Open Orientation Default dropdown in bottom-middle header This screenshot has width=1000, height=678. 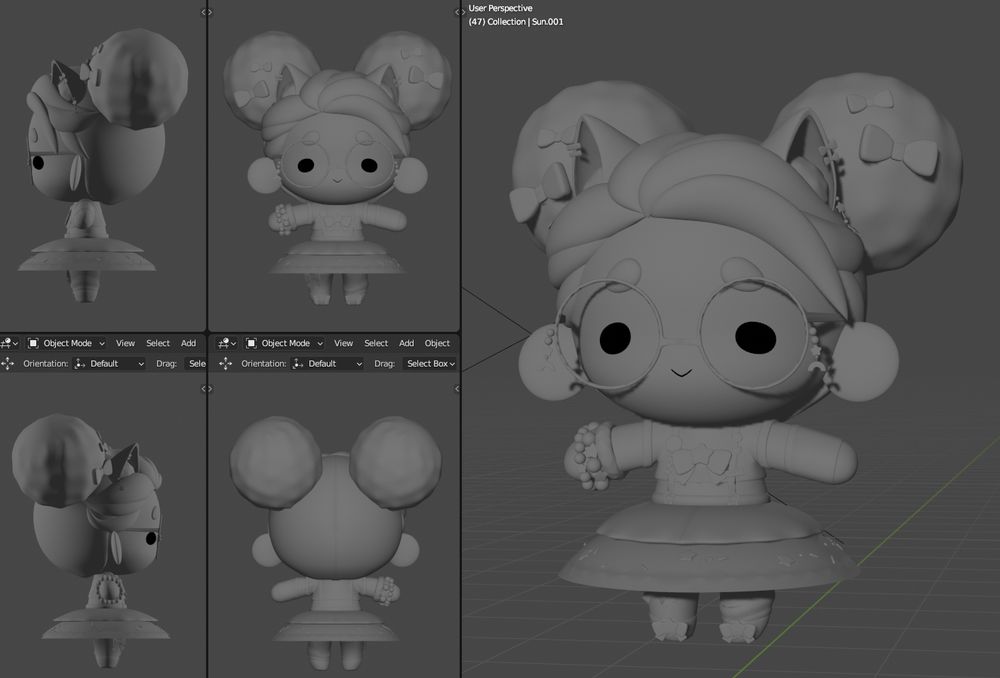click(x=328, y=364)
